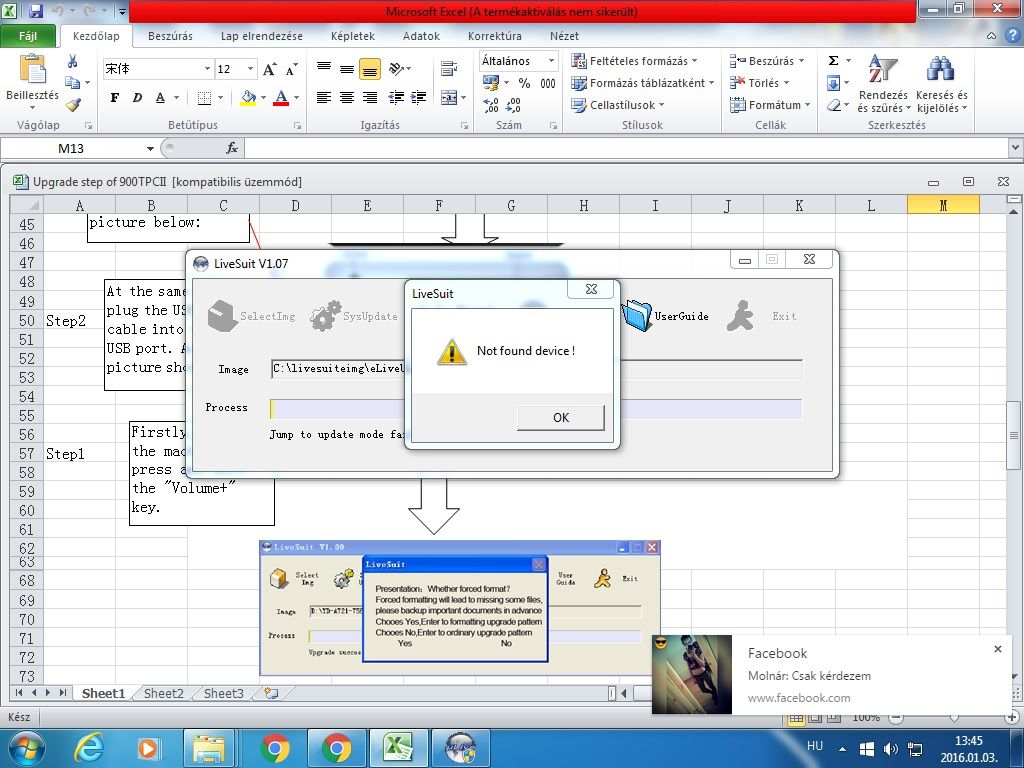Screen dimensions: 1024x768
Task: Click the increase indent icon
Action: (419, 98)
